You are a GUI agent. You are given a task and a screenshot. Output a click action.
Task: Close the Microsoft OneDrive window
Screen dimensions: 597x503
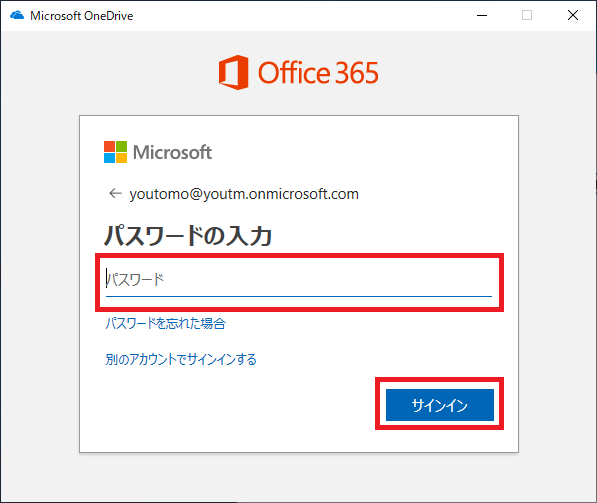coord(573,16)
